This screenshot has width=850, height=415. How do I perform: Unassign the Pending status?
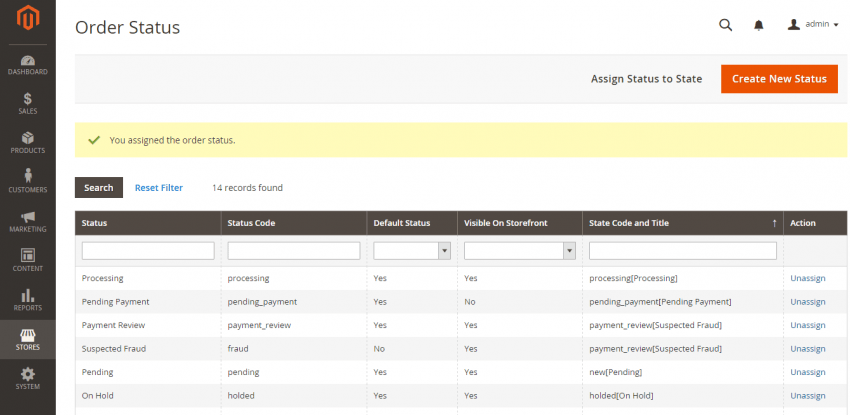[x=808, y=372]
